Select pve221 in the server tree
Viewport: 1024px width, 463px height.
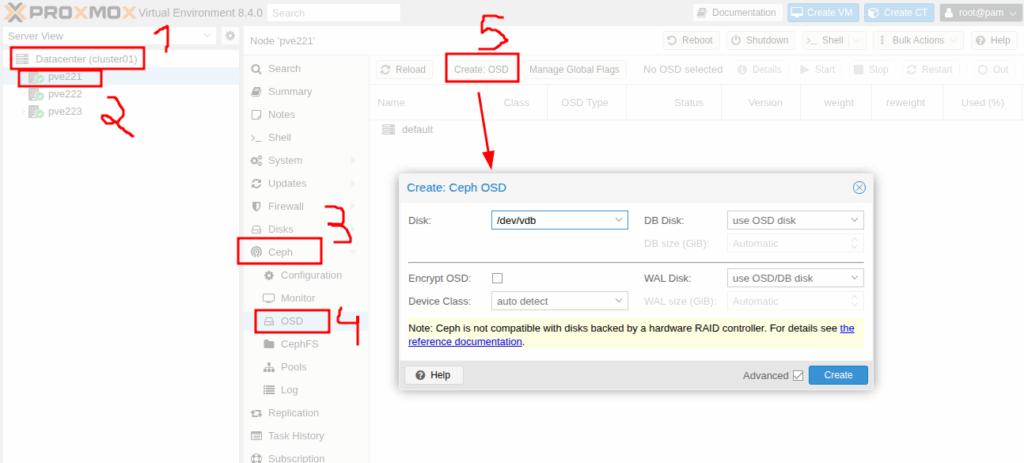[x=65, y=77]
